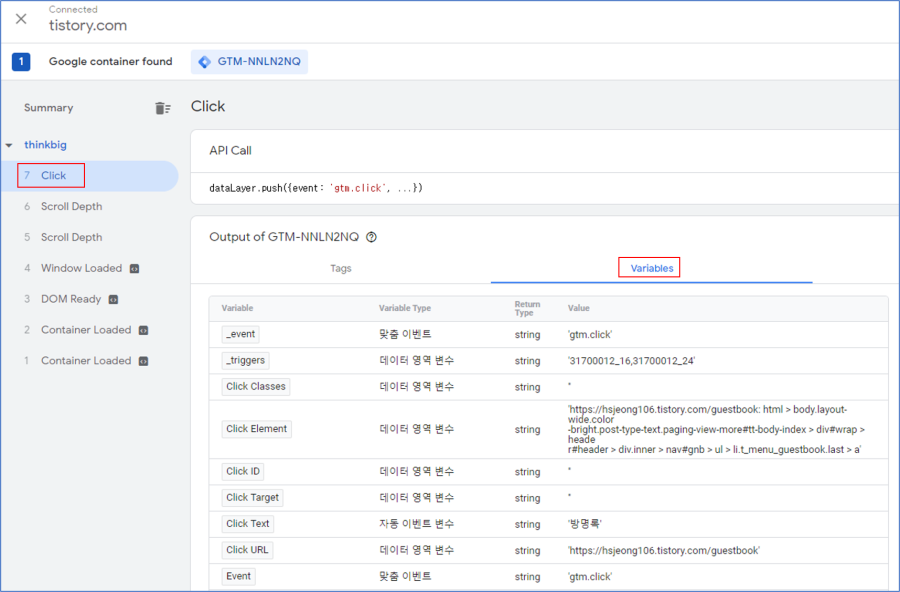This screenshot has width=900, height=592.
Task: Click the Event variable chip
Action: pyautogui.click(x=238, y=576)
